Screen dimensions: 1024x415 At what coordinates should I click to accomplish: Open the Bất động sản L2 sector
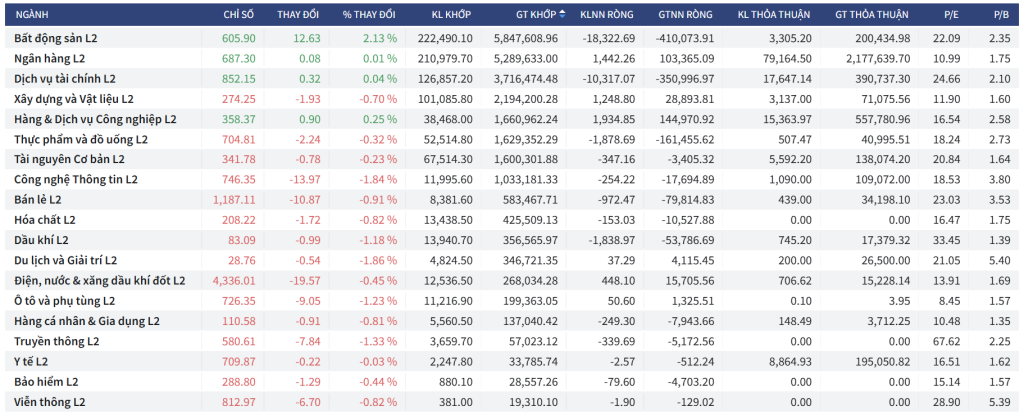click(x=57, y=38)
